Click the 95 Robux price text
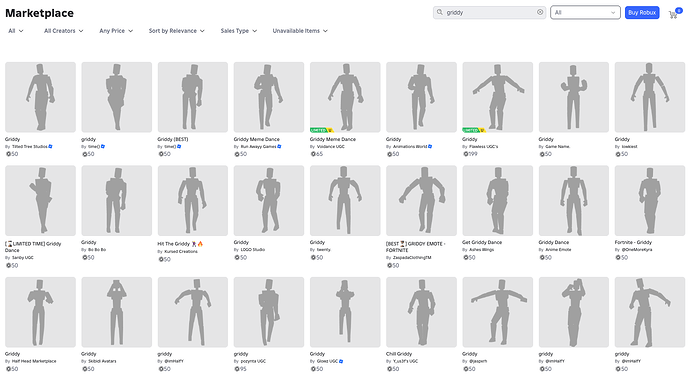This screenshot has width=690, height=377. click(243, 369)
